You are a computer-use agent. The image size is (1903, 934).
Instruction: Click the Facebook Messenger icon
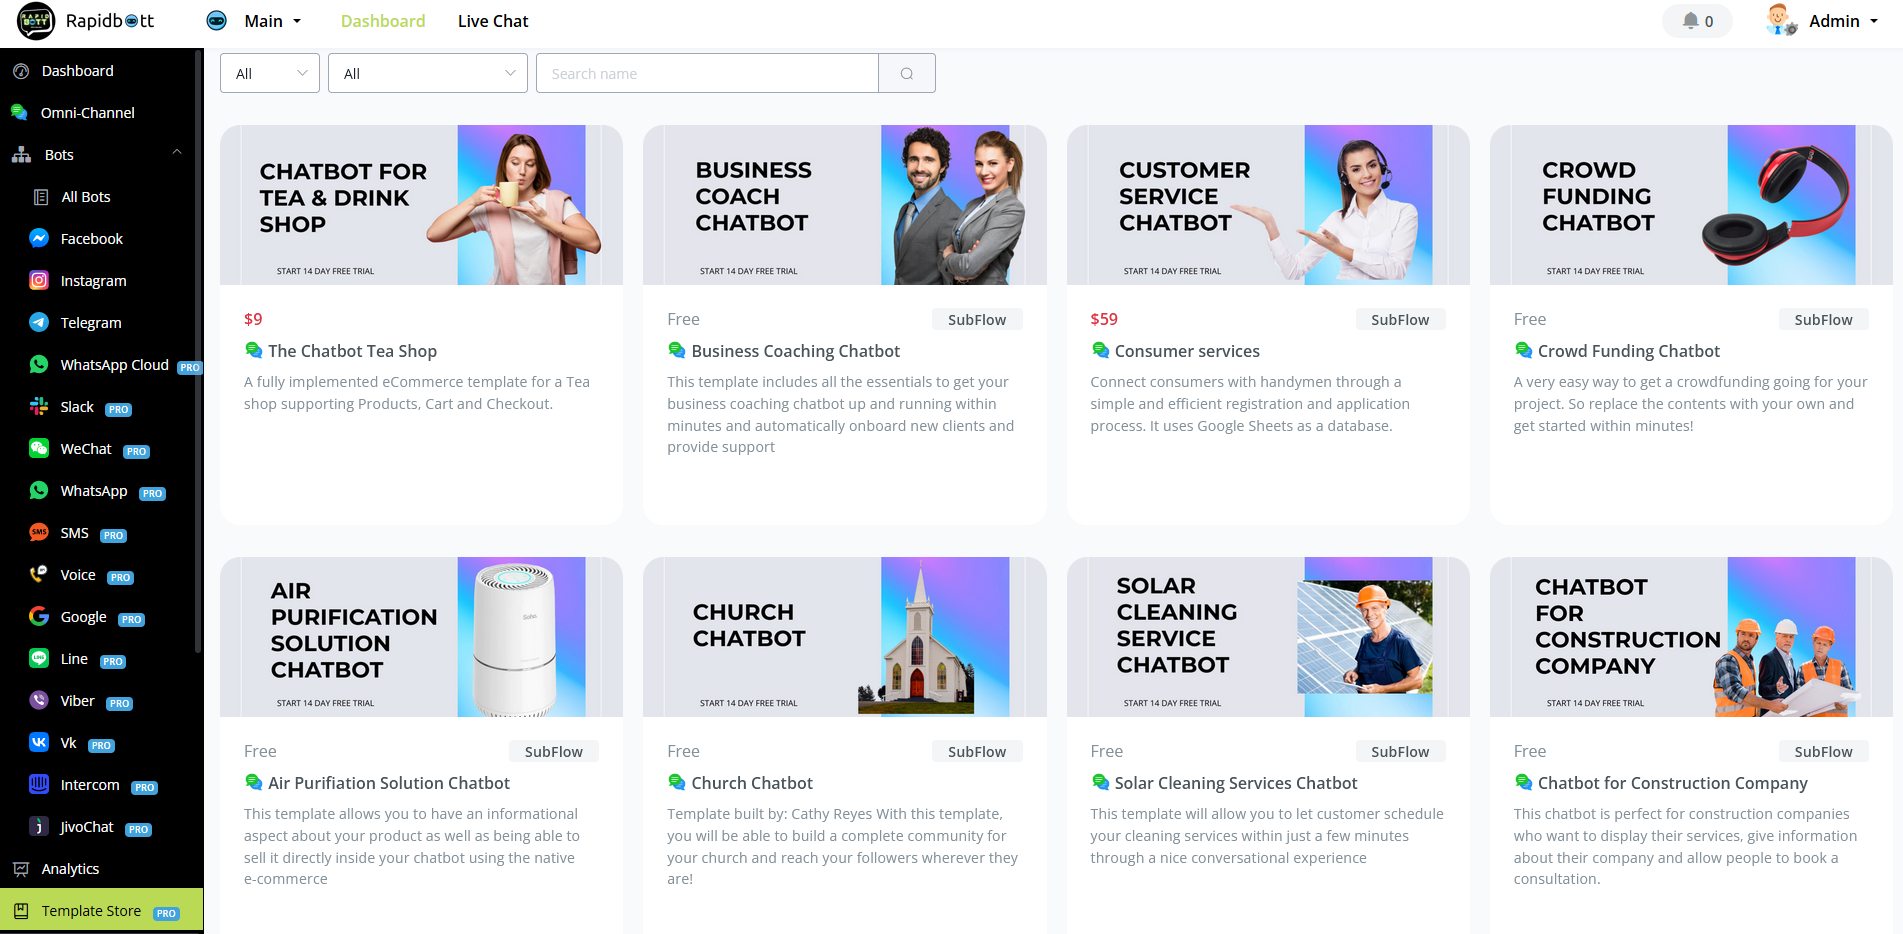pos(39,239)
